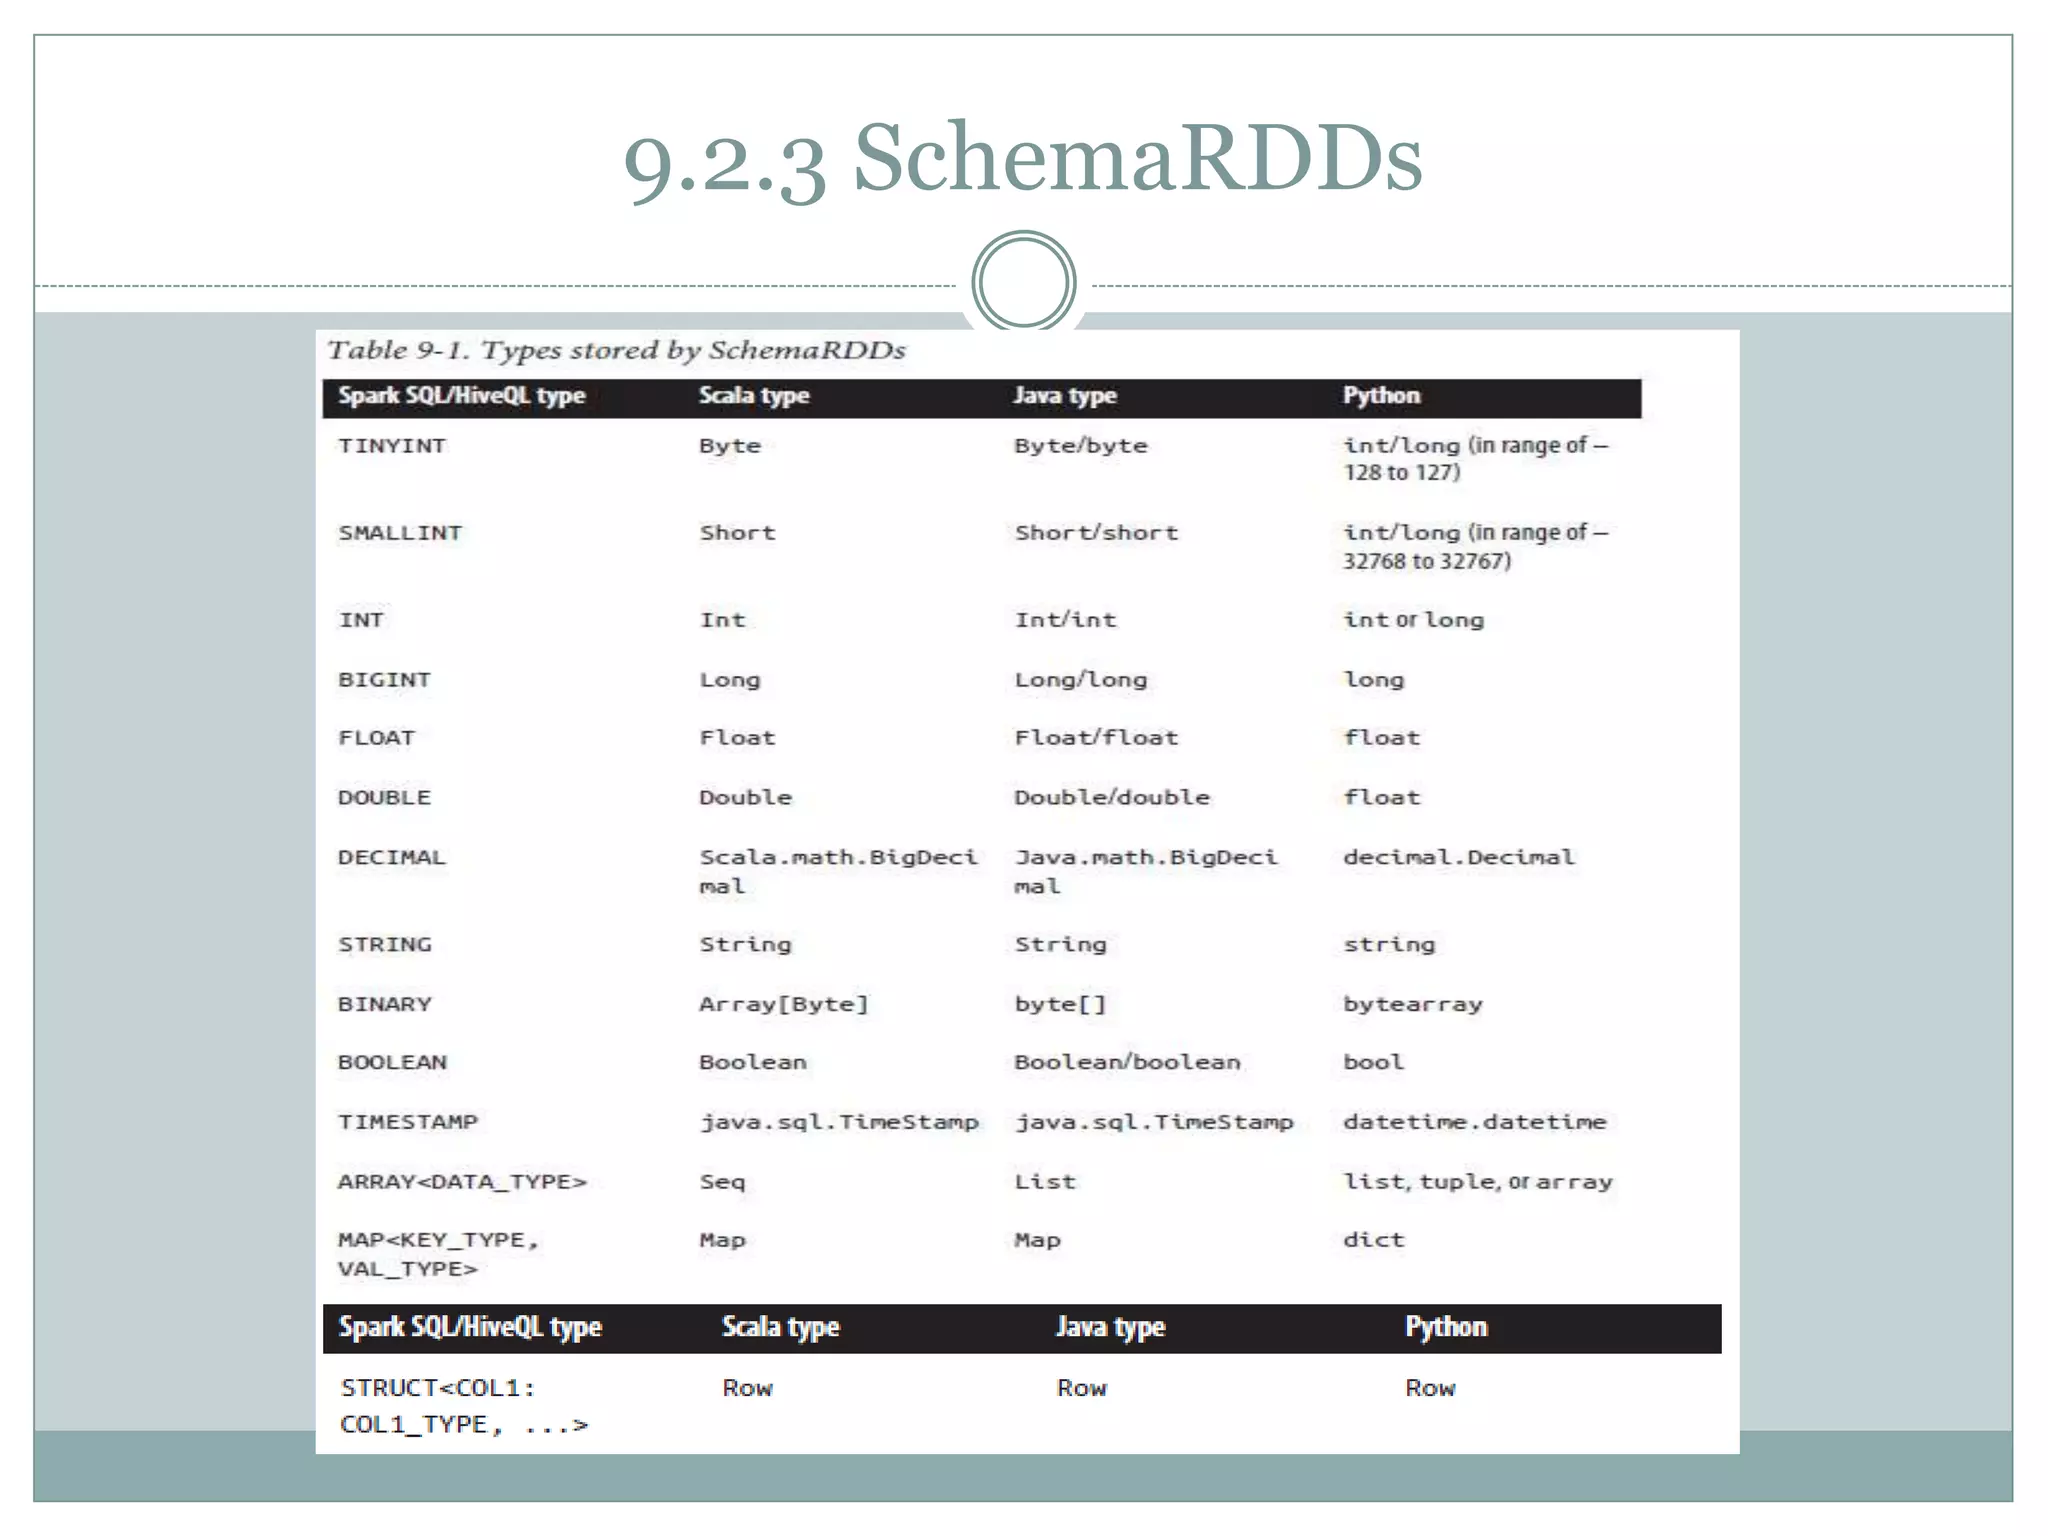Select the 'ARRAY<DATA_TYPE>' cell
Viewport: 2048px width, 1536px height.
coord(462,1182)
